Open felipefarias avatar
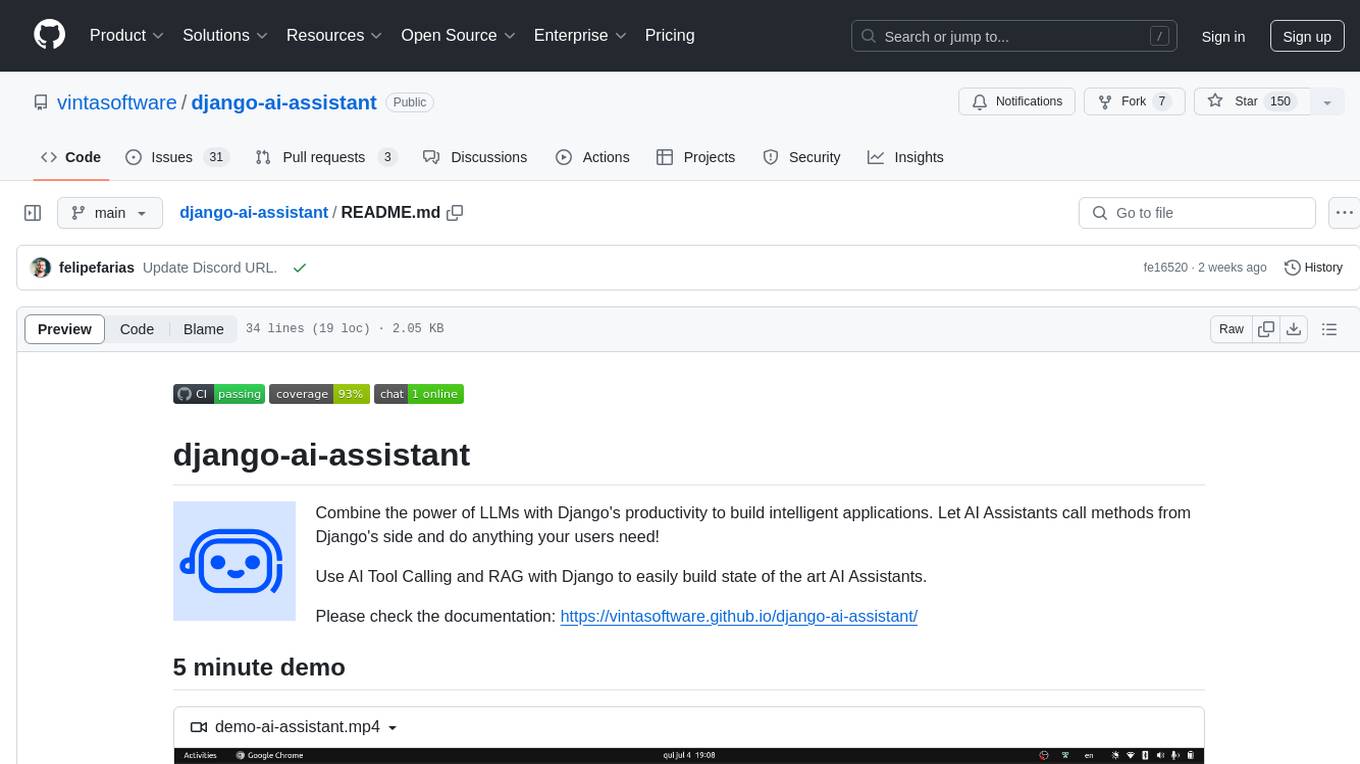Viewport: 1360px width, 764px height. pyautogui.click(x=41, y=268)
